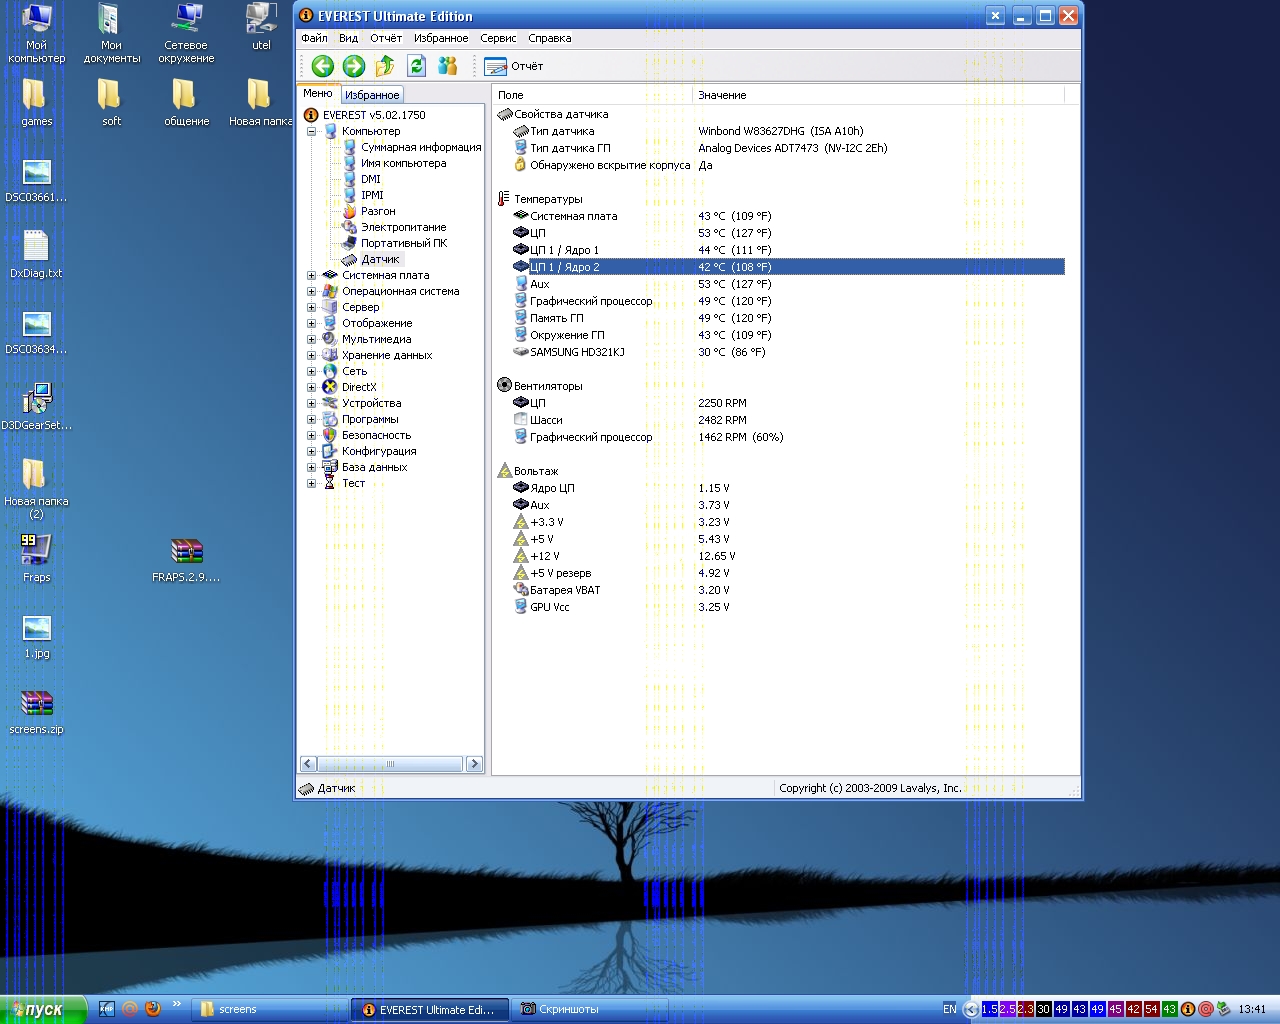Switch to the Избранное tab in sidebar
This screenshot has width=1280, height=1024.
pos(372,95)
